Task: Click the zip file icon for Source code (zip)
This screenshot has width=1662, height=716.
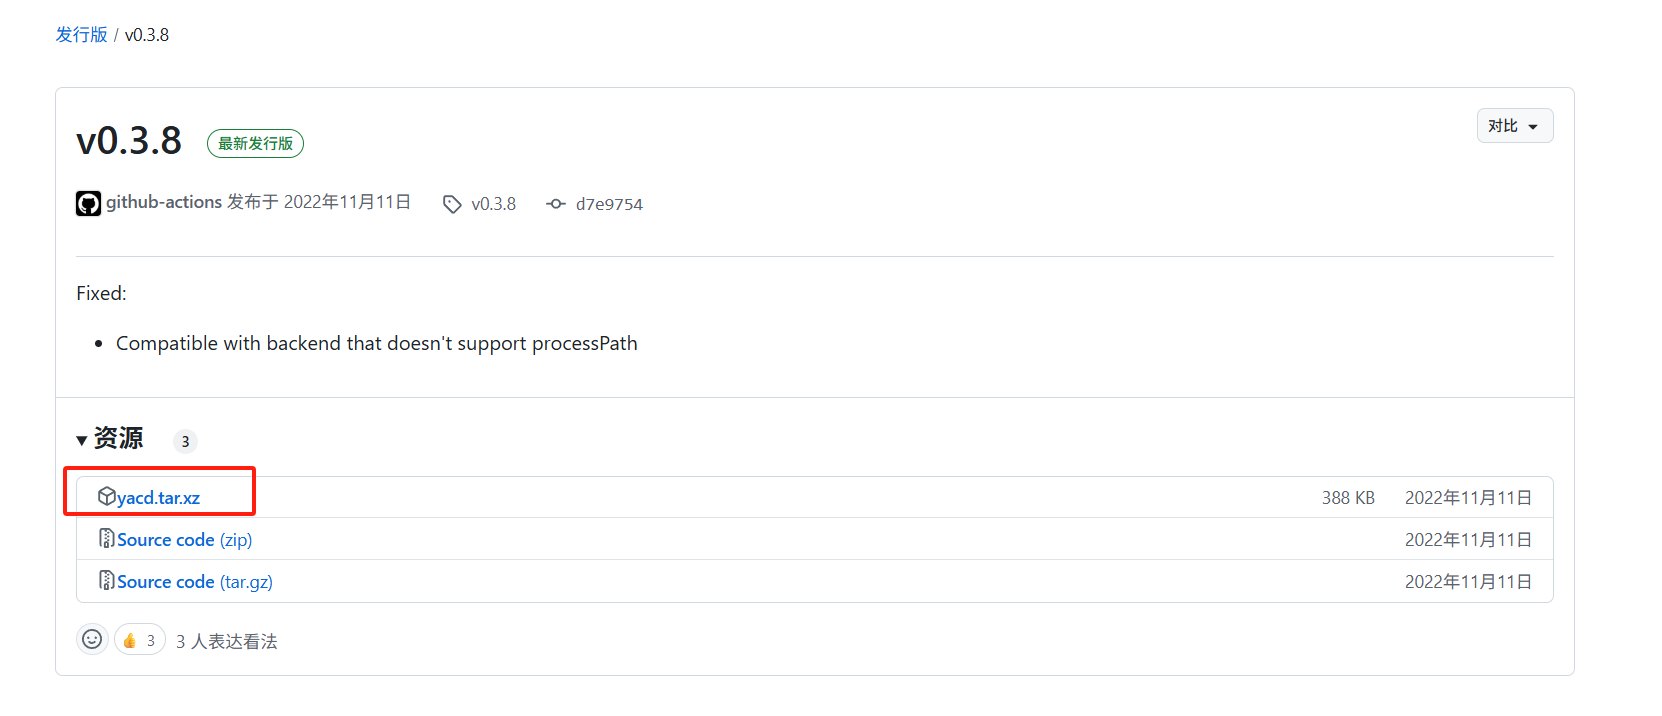Action: [x=107, y=538]
